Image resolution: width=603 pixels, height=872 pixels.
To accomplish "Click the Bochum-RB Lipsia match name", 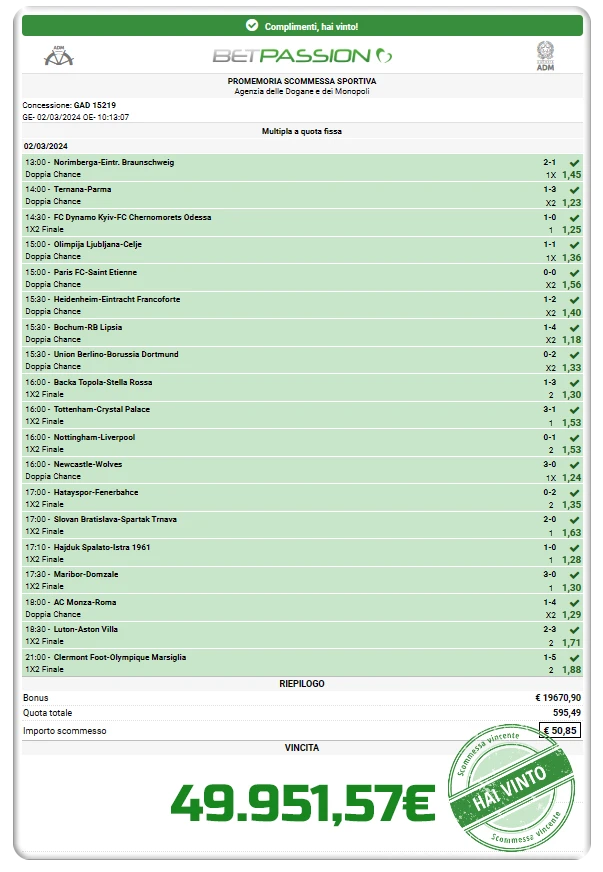I will pos(88,327).
